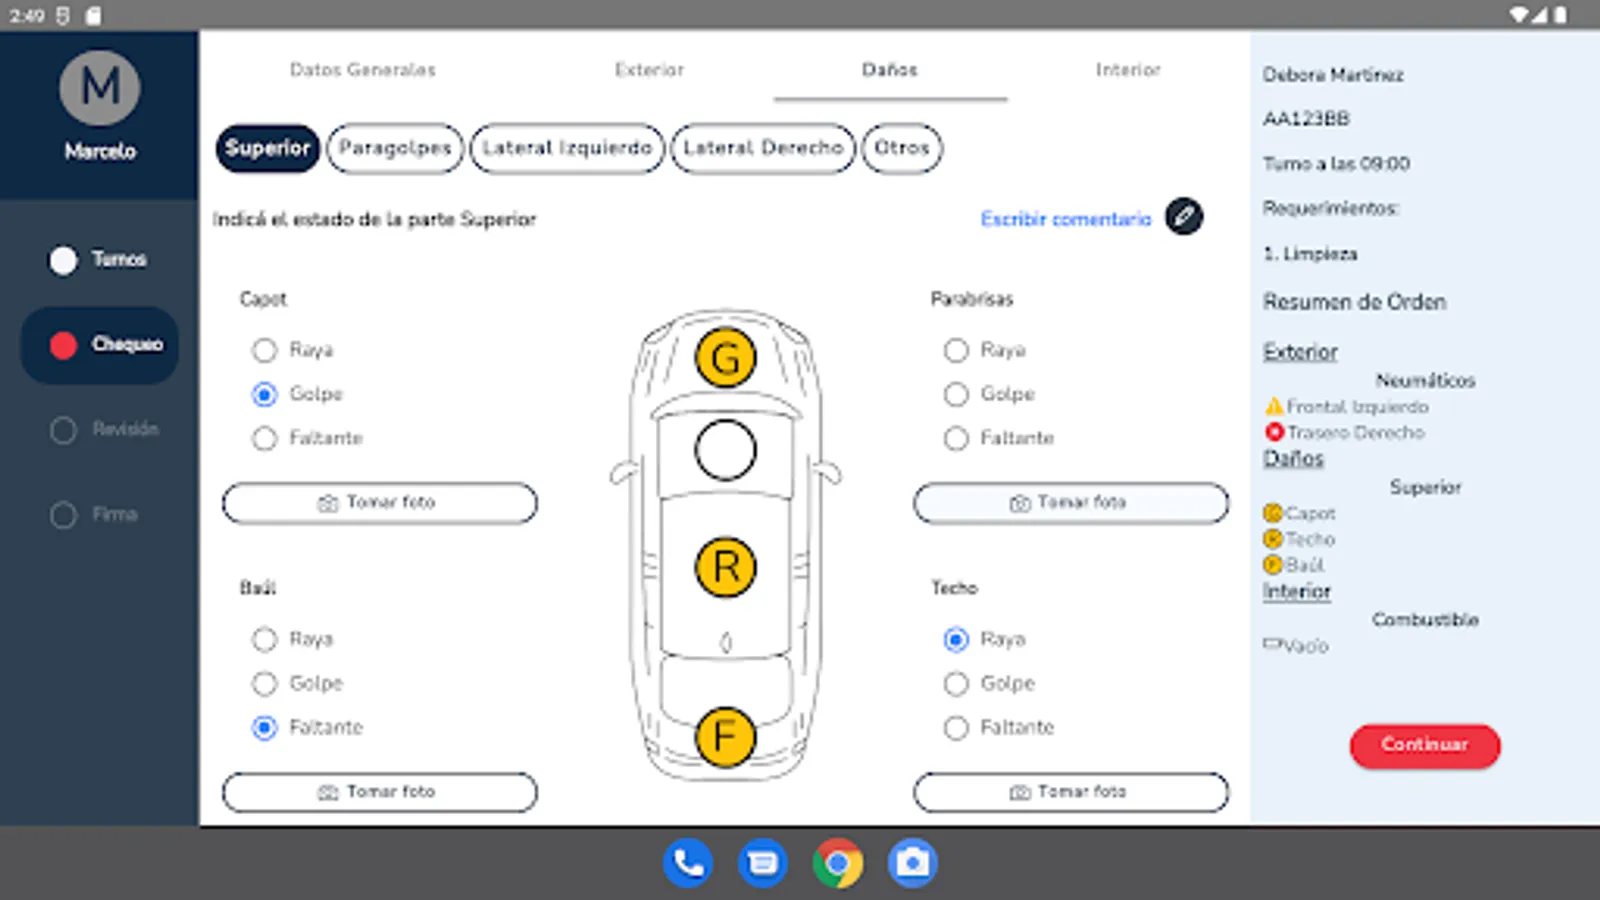Image resolution: width=1600 pixels, height=900 pixels.
Task: Select the Lateral Derecho chip
Action: [763, 148]
